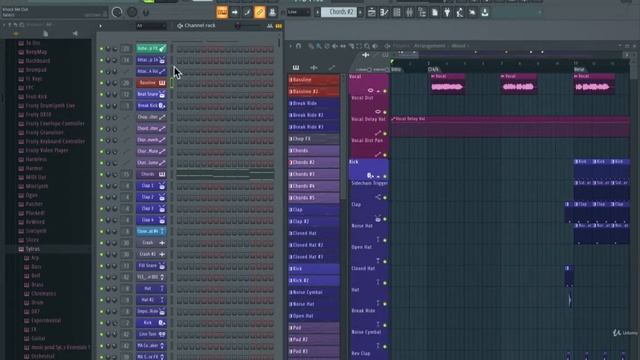Viewport: 640px width, 360px height.
Task: Click the keyboard icon on the Chords channel
Action: 162,174
